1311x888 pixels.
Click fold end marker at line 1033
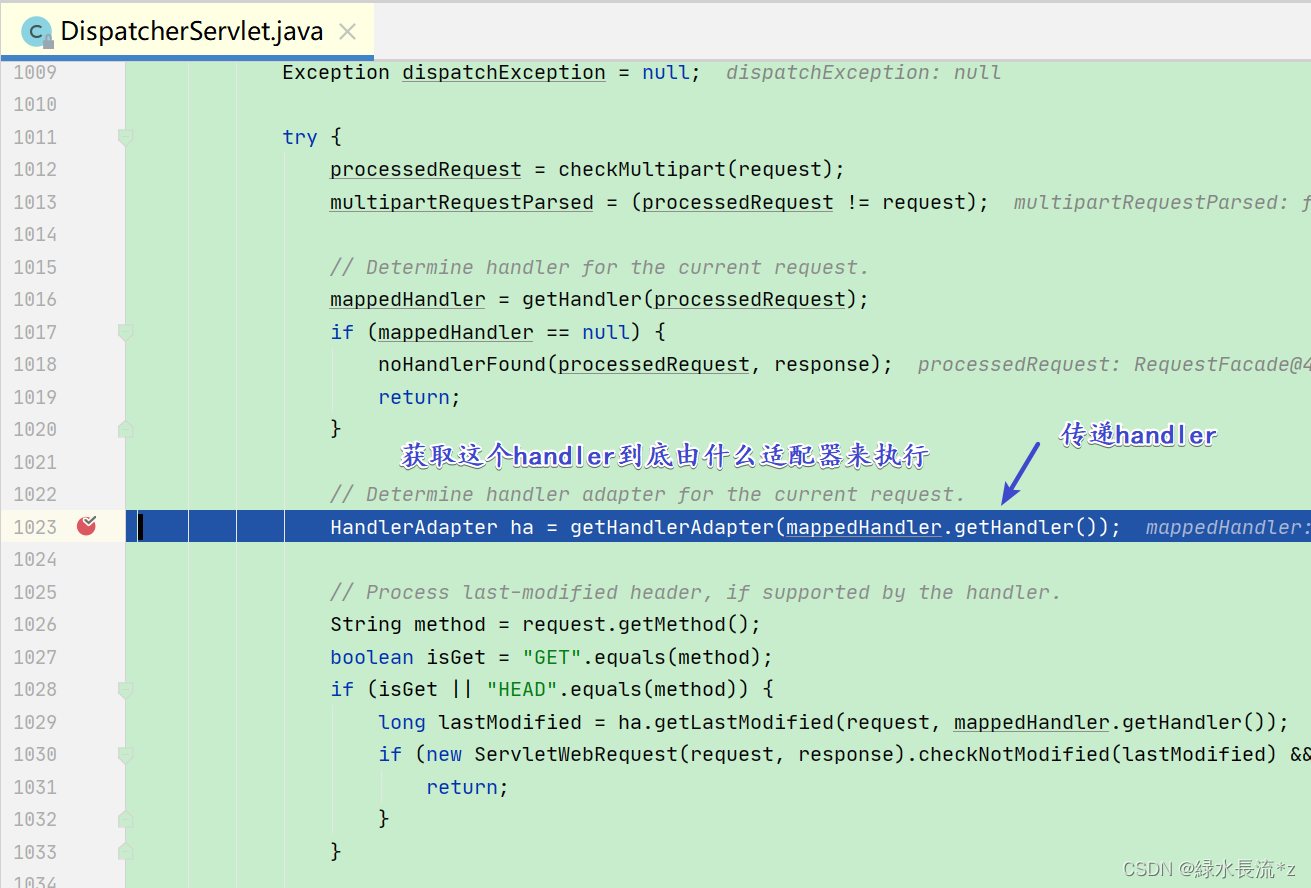coord(125,852)
